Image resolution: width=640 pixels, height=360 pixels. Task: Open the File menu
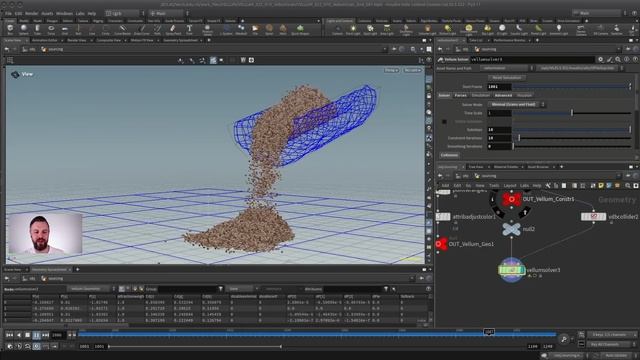click(8, 13)
